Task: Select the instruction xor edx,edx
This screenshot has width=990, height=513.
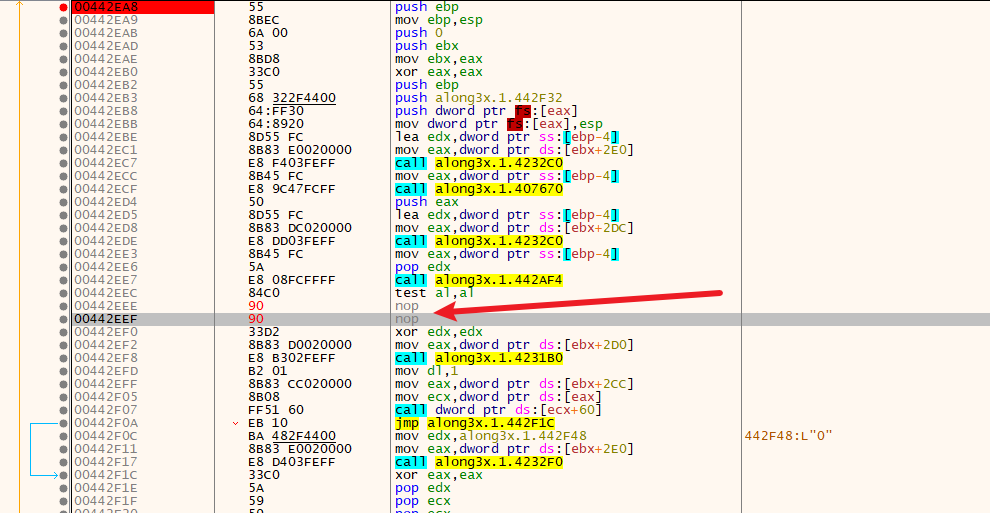Action: 439,332
